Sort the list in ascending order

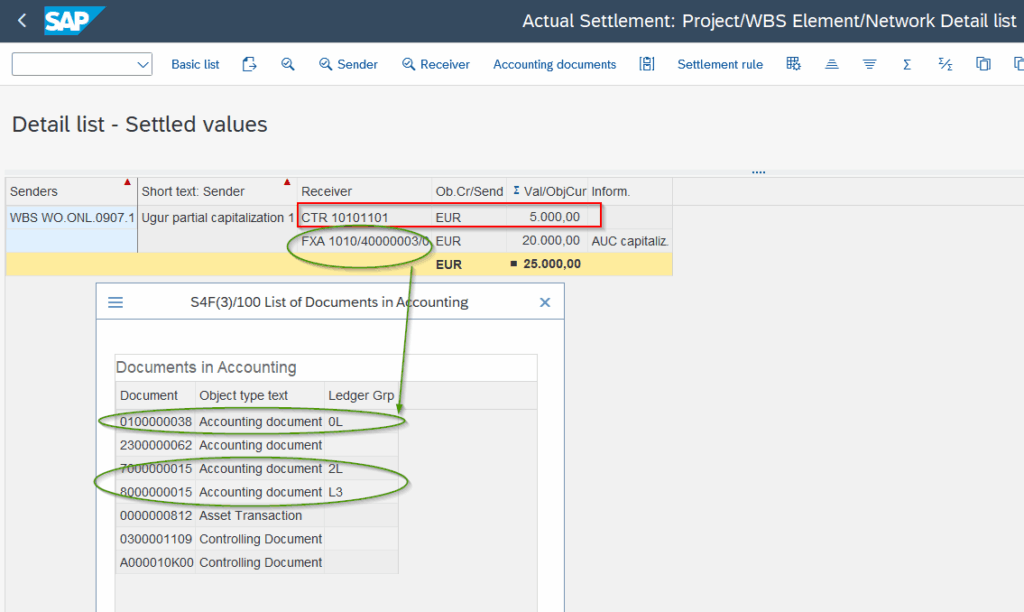[832, 64]
